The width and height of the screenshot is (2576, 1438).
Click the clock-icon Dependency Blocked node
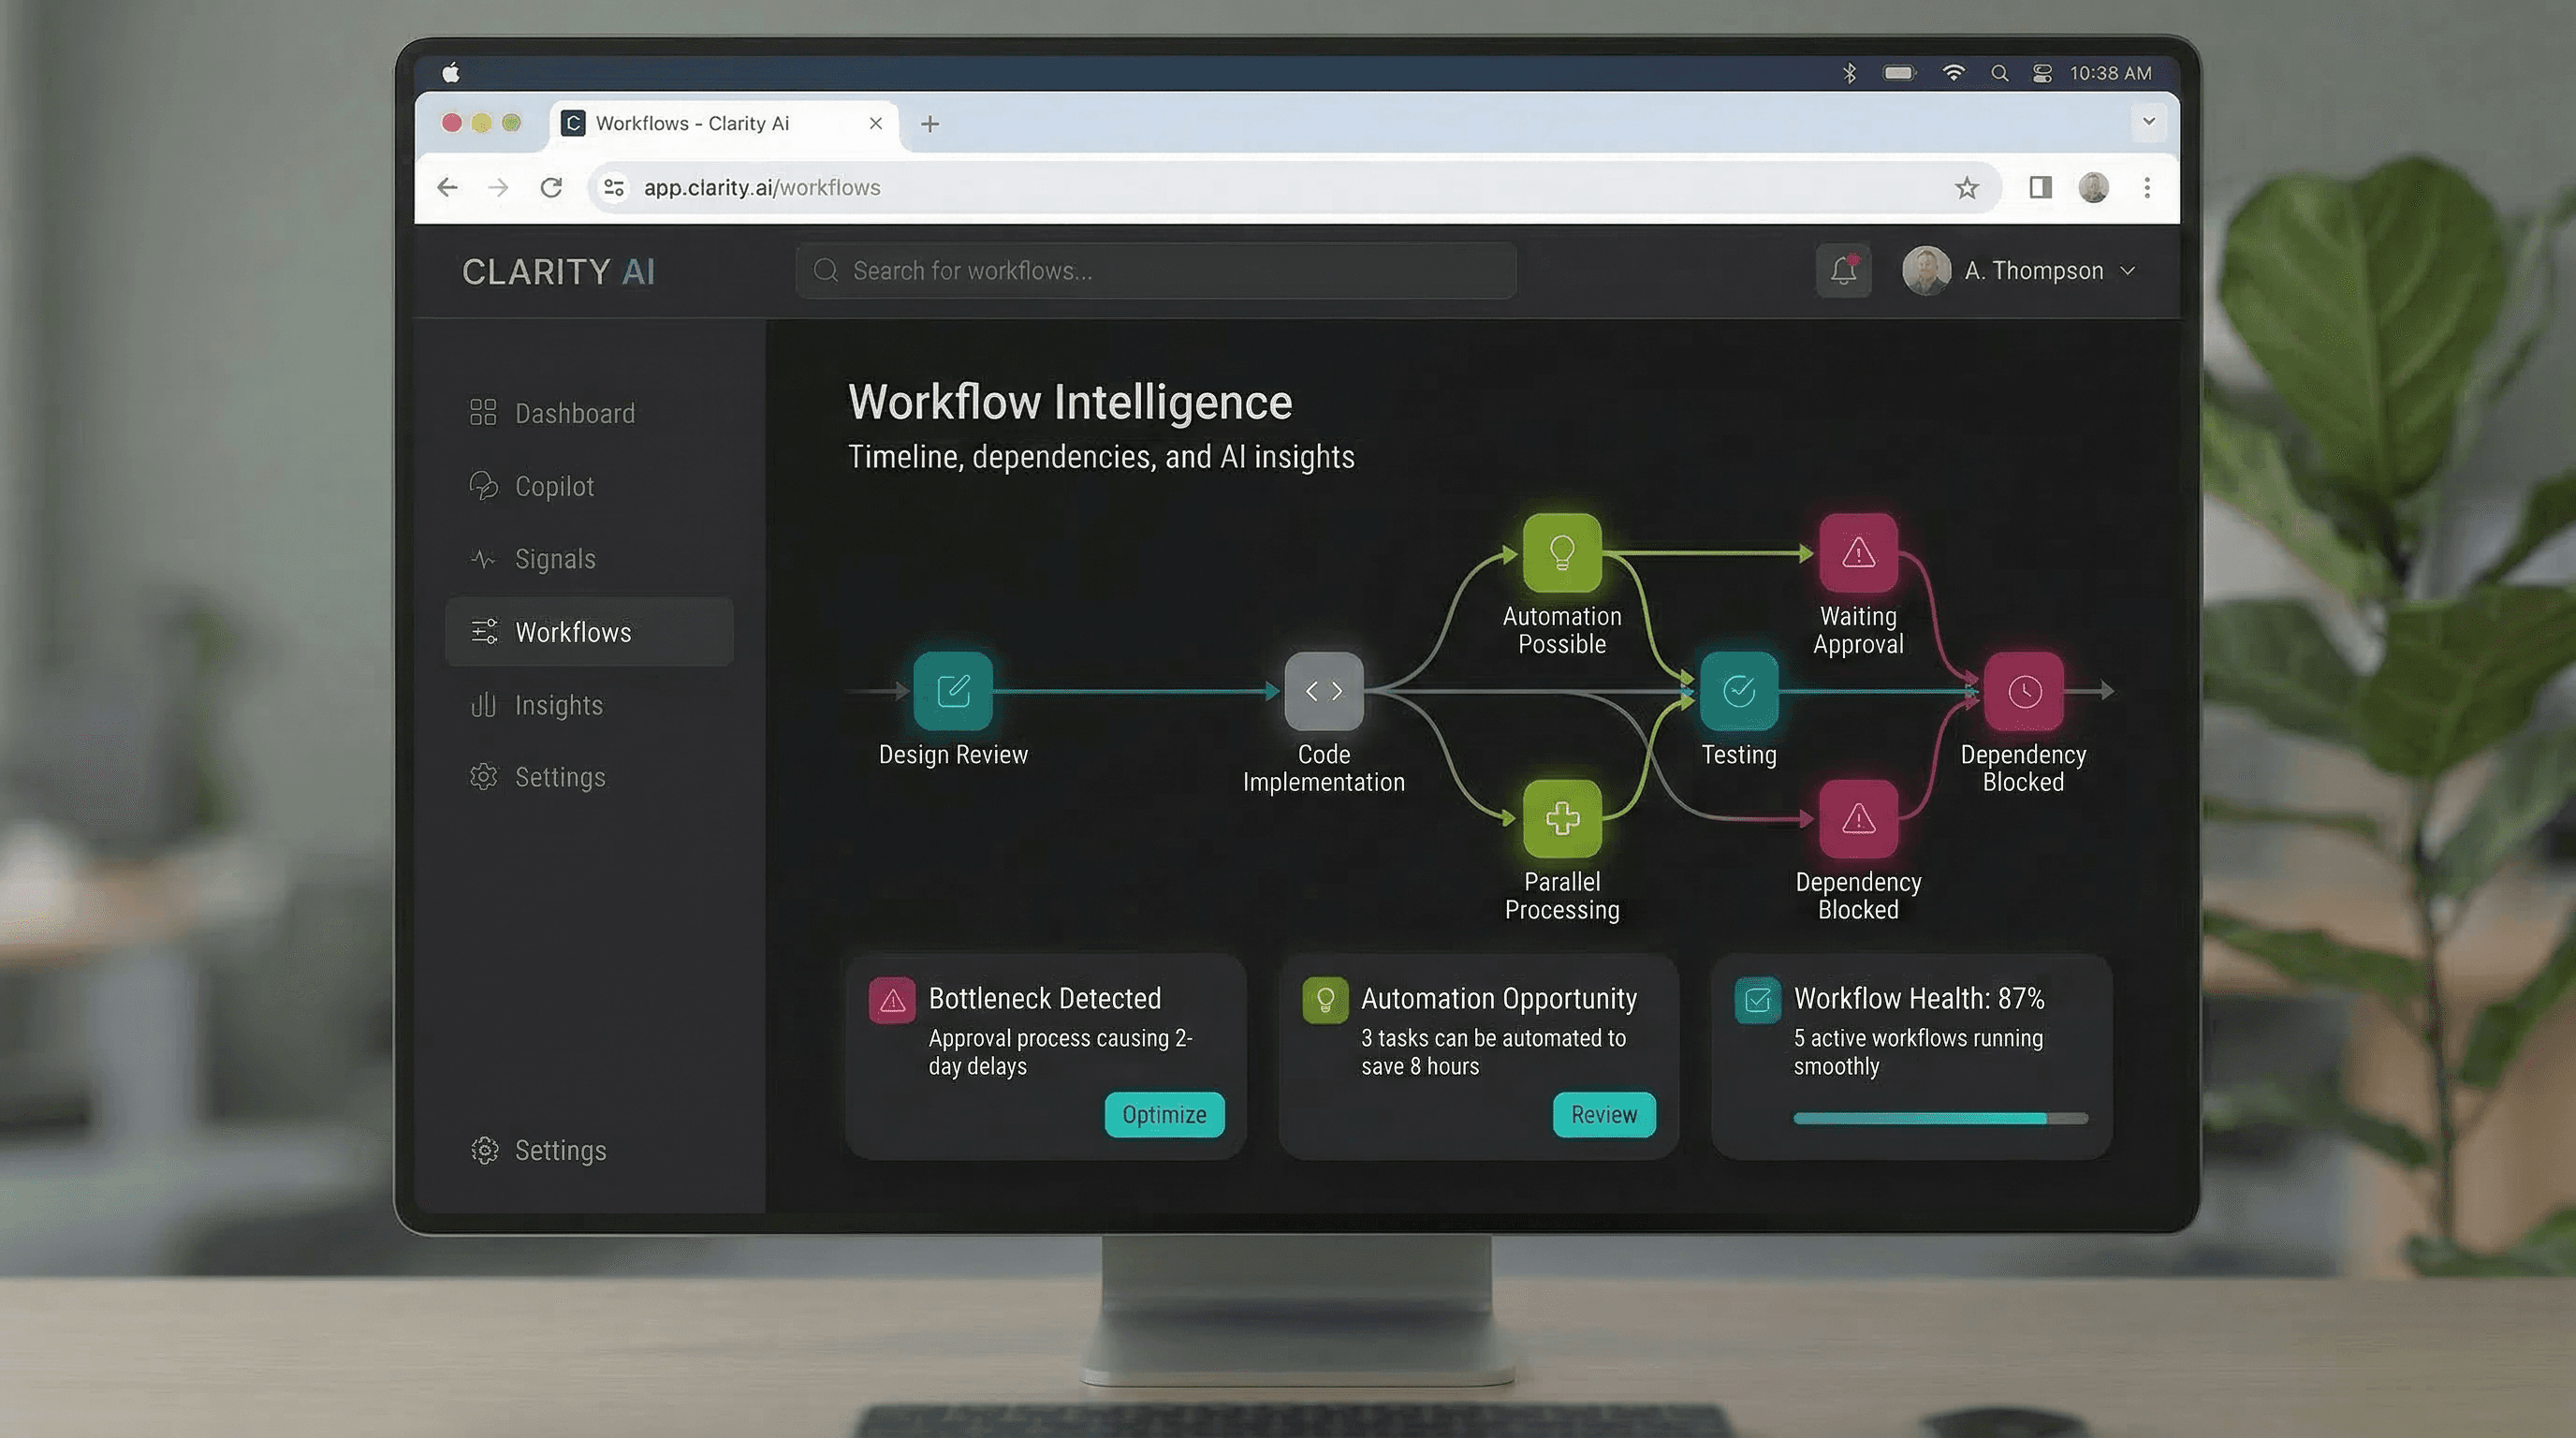point(2024,690)
